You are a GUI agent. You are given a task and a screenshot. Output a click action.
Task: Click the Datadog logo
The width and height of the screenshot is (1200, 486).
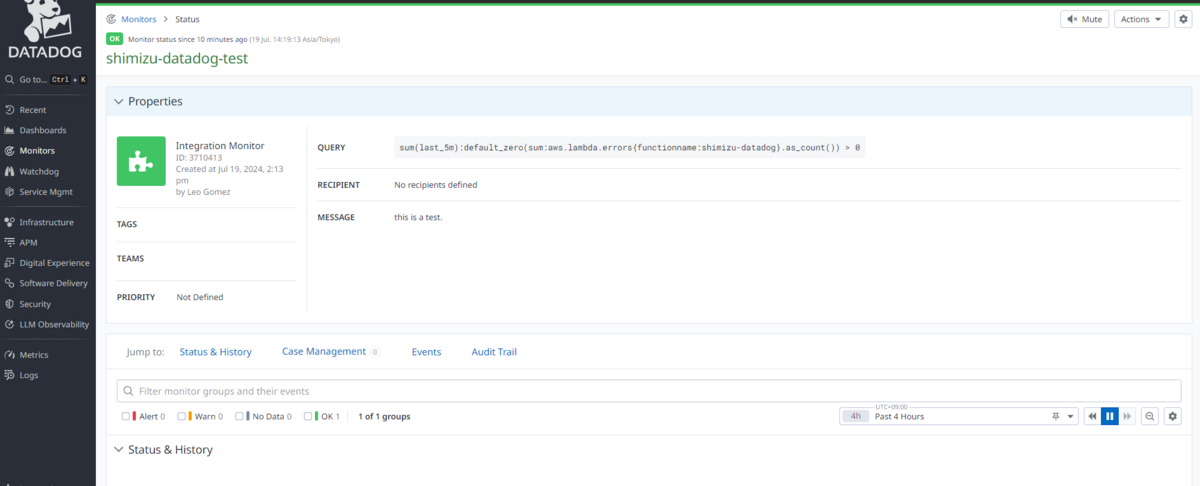[x=47, y=30]
